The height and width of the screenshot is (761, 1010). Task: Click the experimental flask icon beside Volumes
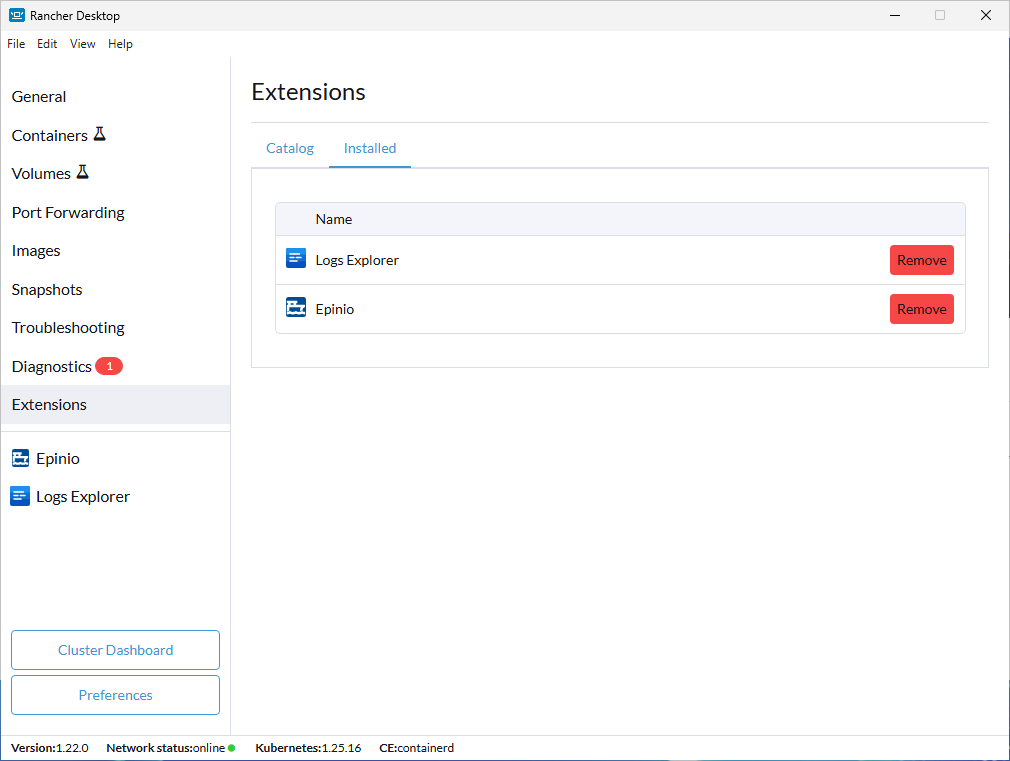(x=83, y=173)
